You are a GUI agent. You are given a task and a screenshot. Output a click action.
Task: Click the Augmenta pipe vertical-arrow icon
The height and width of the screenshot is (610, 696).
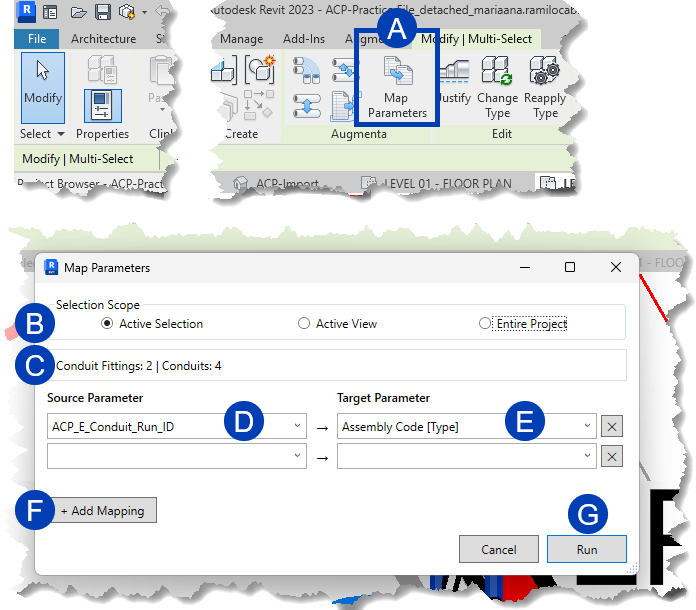point(306,106)
